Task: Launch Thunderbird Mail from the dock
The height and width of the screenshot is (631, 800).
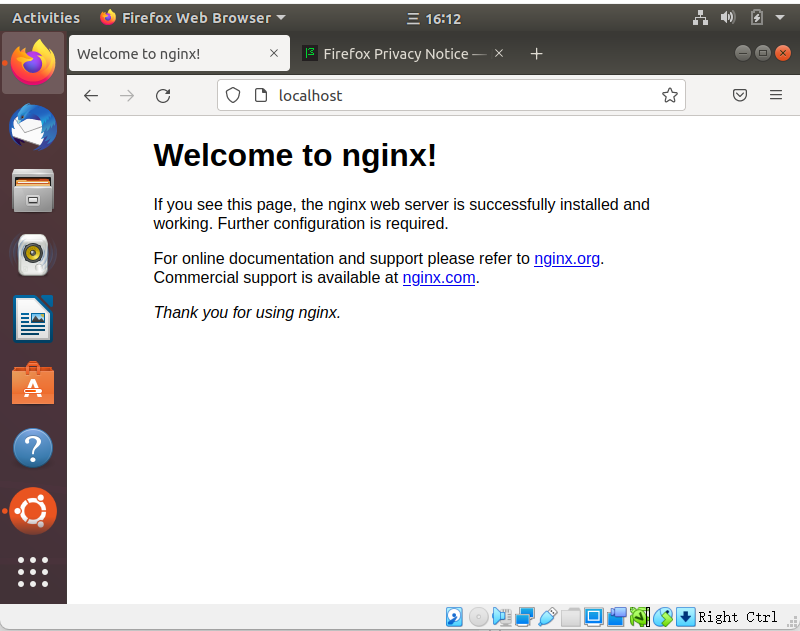Action: [33, 127]
